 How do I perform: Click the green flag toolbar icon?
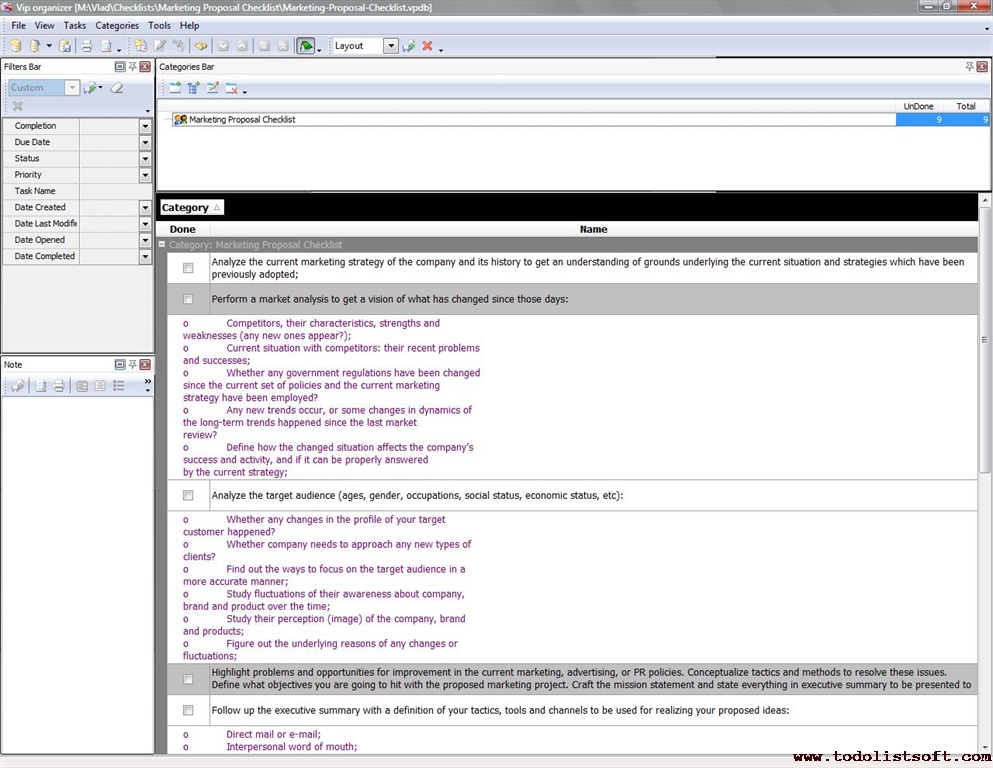(x=306, y=46)
